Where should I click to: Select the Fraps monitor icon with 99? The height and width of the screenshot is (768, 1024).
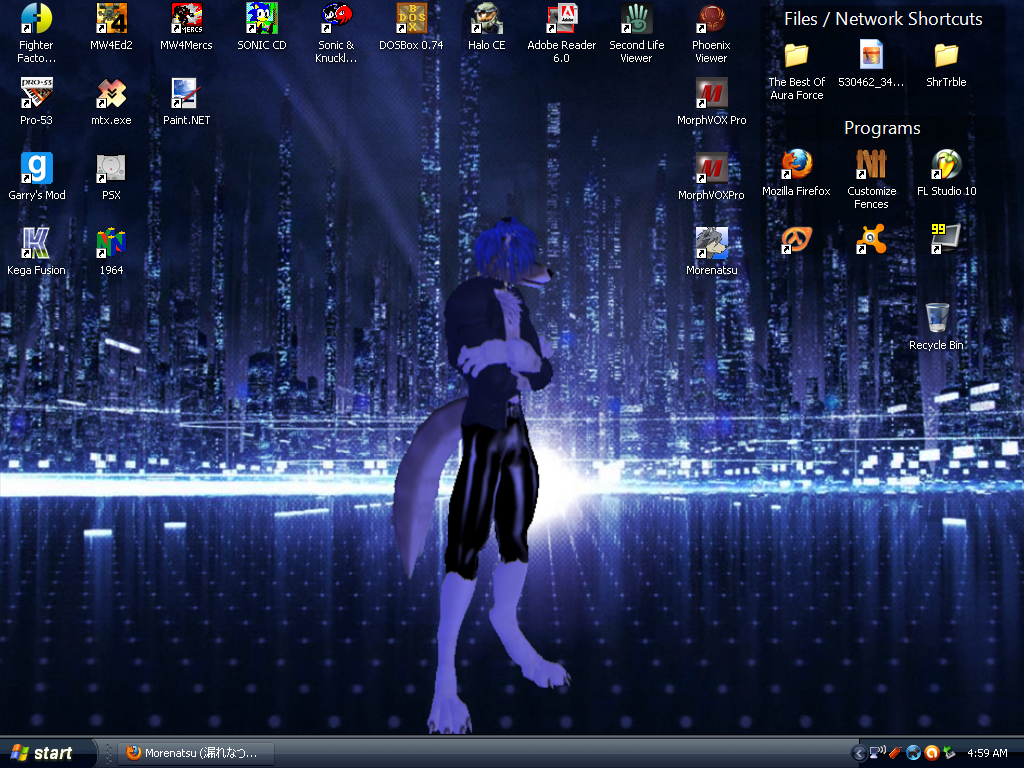pyautogui.click(x=946, y=240)
